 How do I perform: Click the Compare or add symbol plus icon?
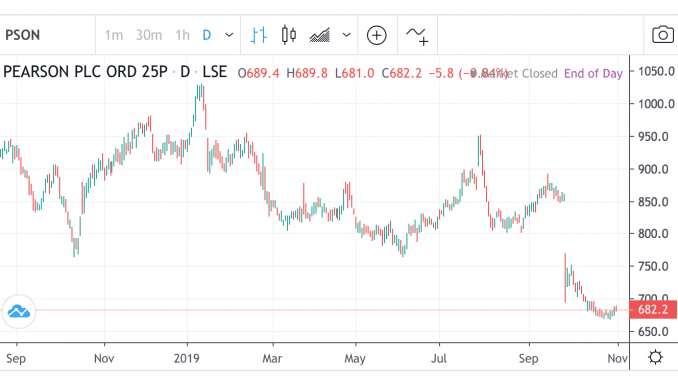coord(377,35)
